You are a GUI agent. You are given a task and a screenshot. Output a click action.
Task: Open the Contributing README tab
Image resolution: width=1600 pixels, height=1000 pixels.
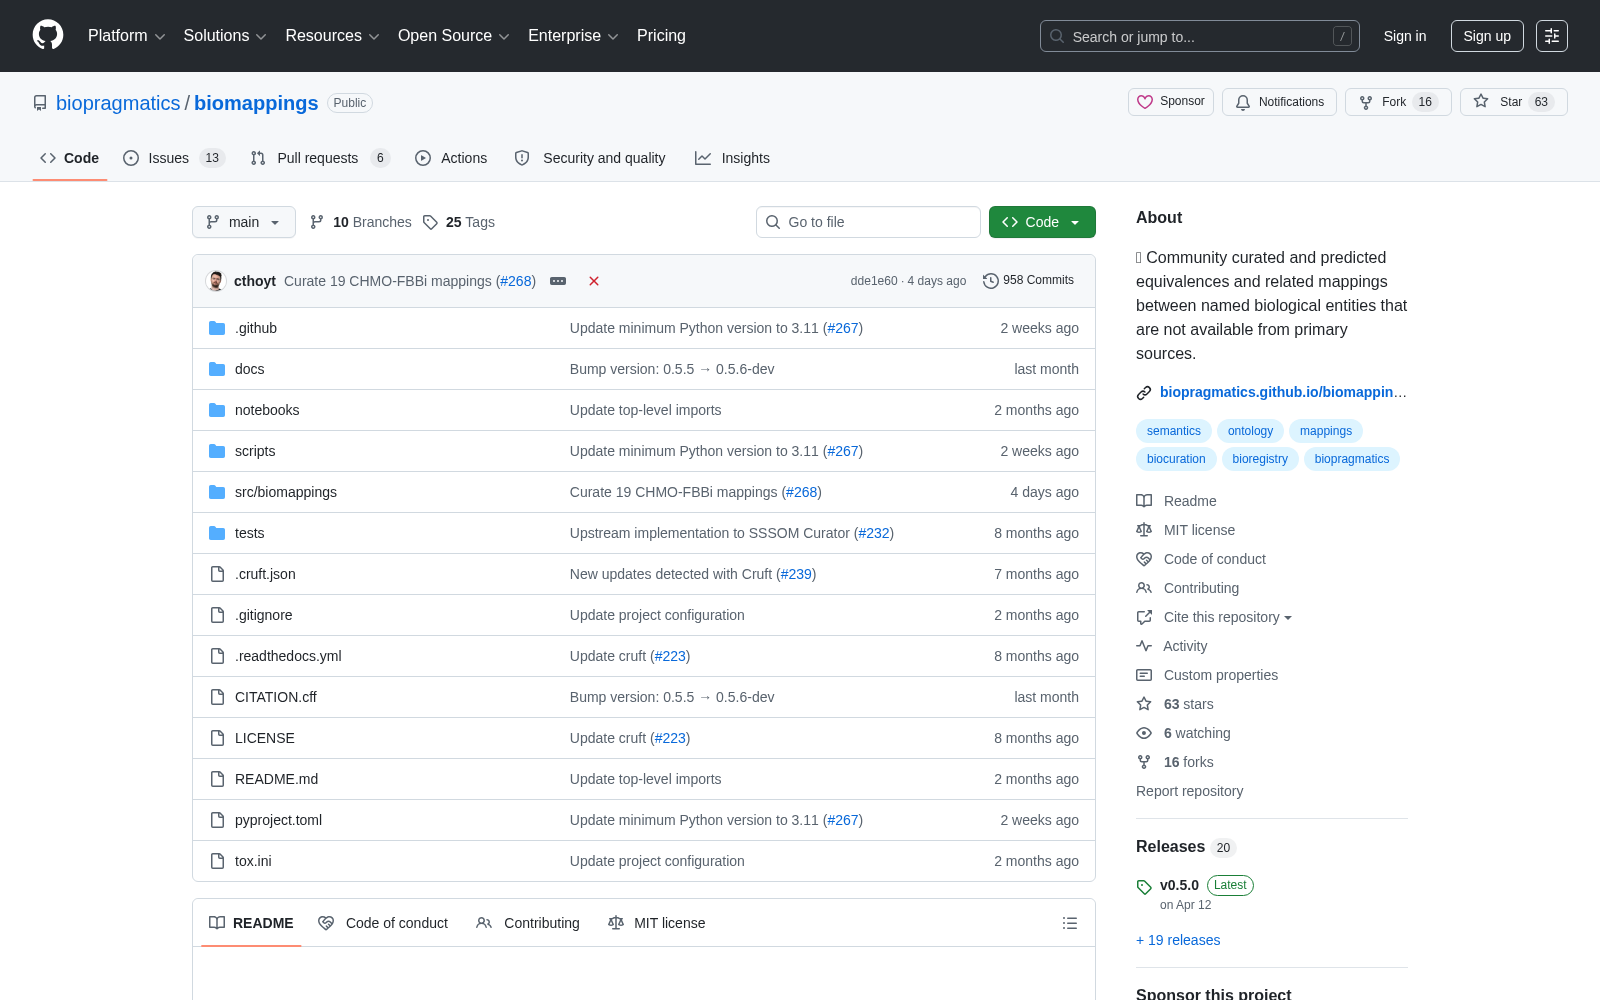528,923
